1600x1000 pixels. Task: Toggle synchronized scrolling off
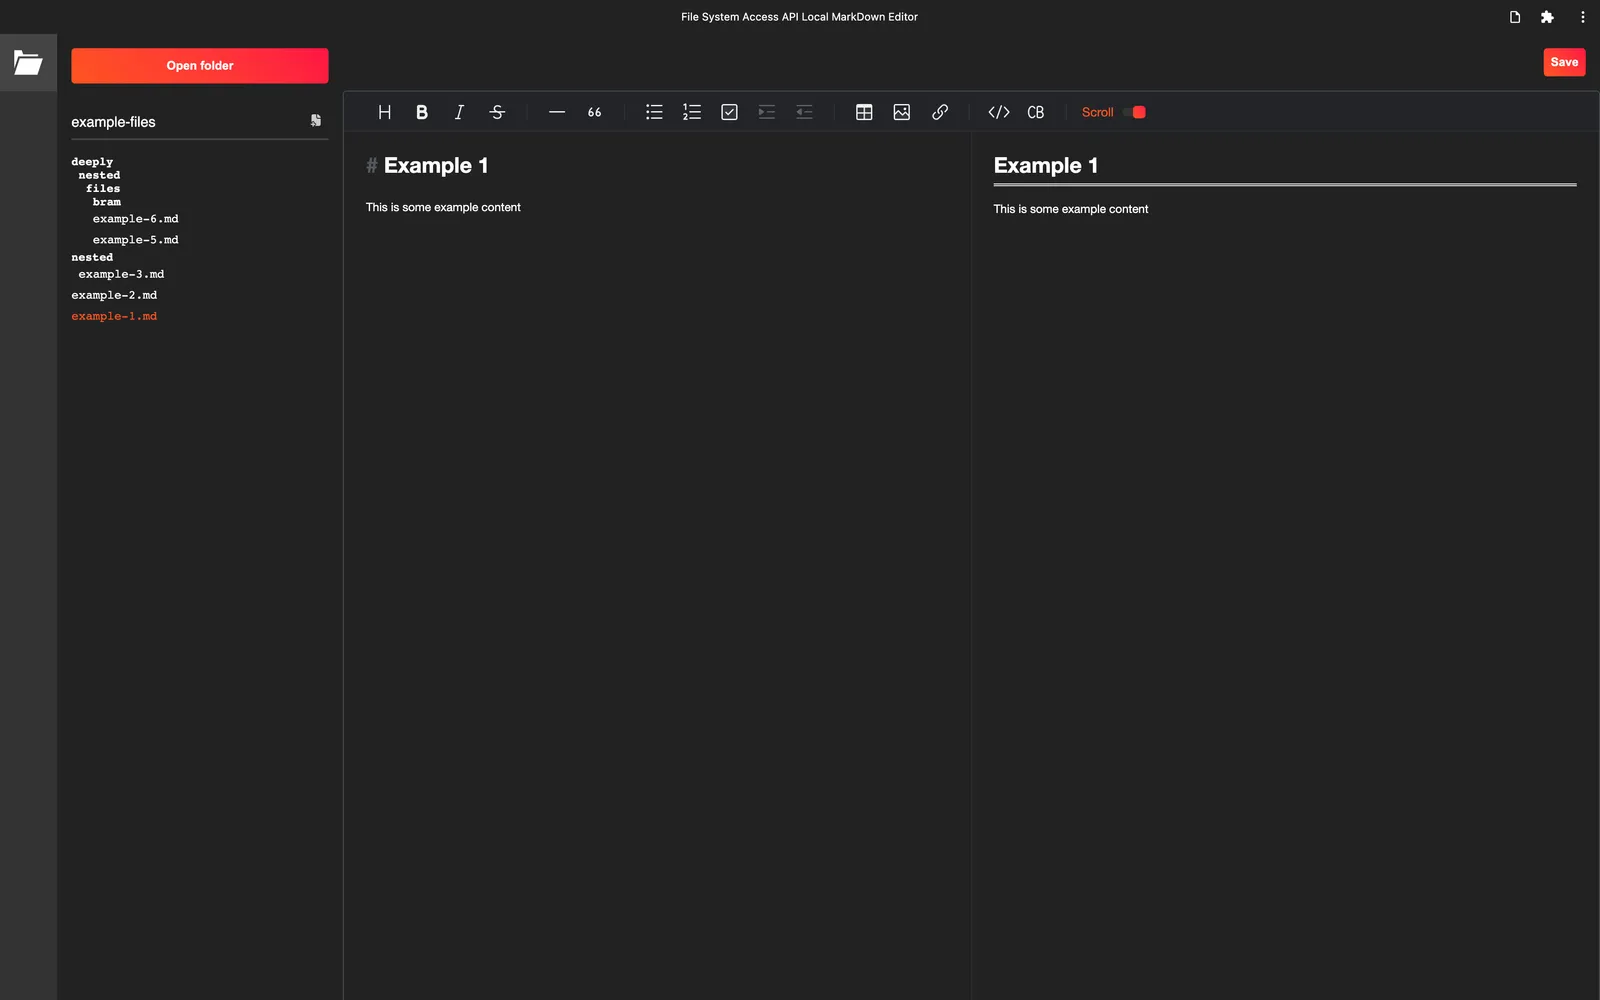point(1133,112)
